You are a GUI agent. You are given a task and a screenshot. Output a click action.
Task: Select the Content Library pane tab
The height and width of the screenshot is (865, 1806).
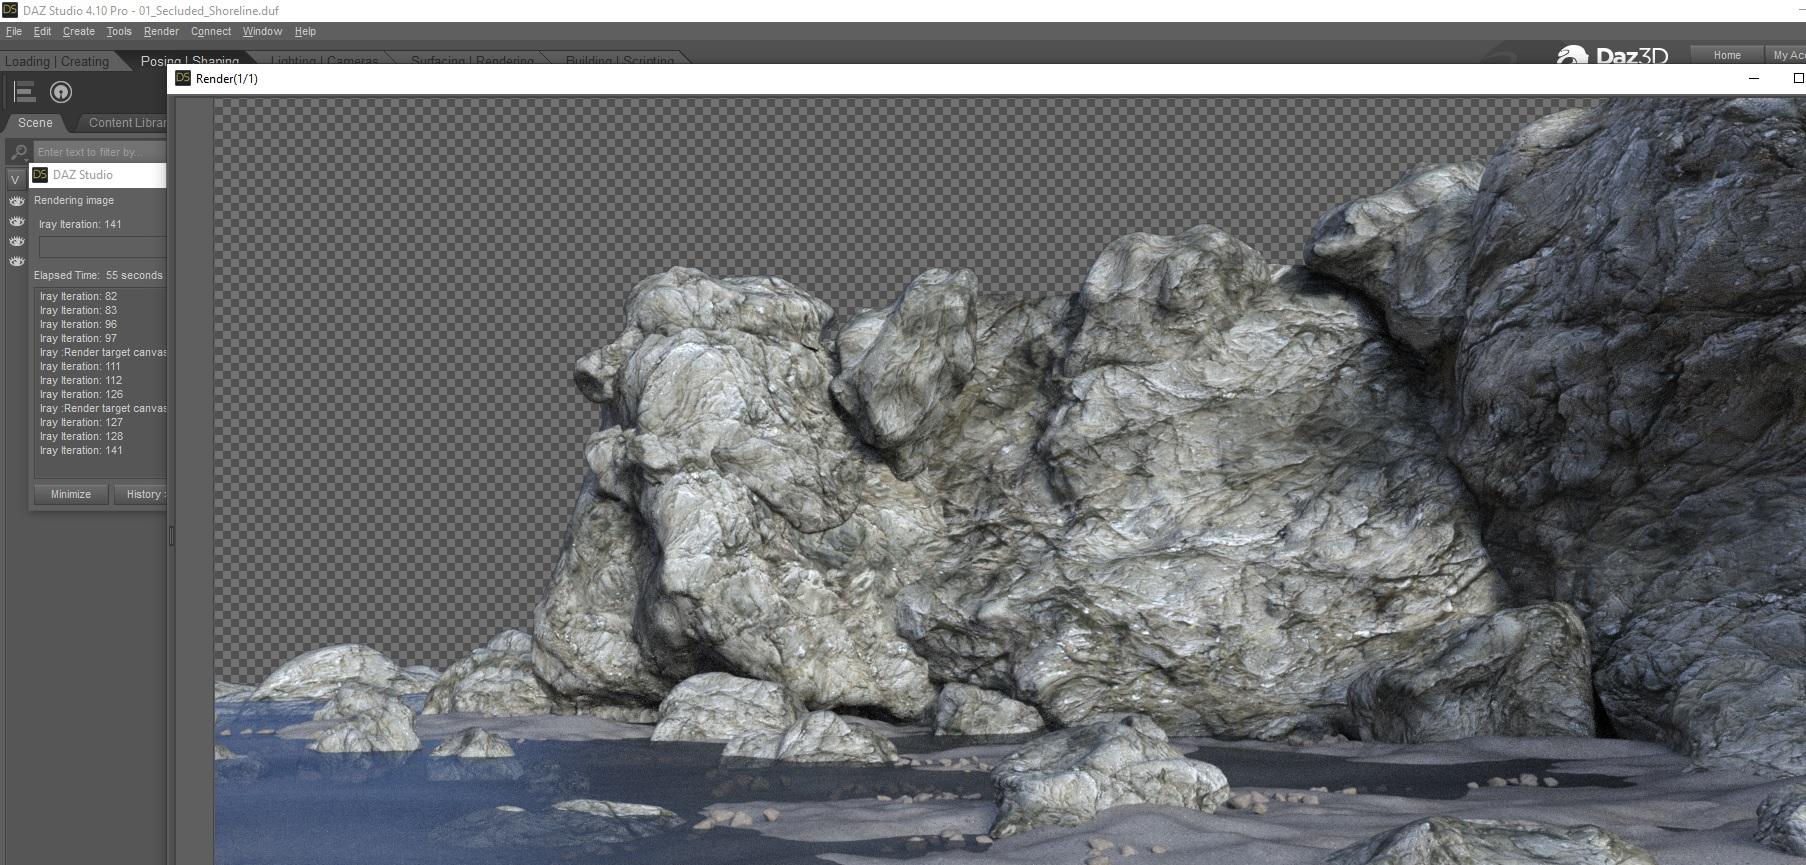click(x=126, y=123)
